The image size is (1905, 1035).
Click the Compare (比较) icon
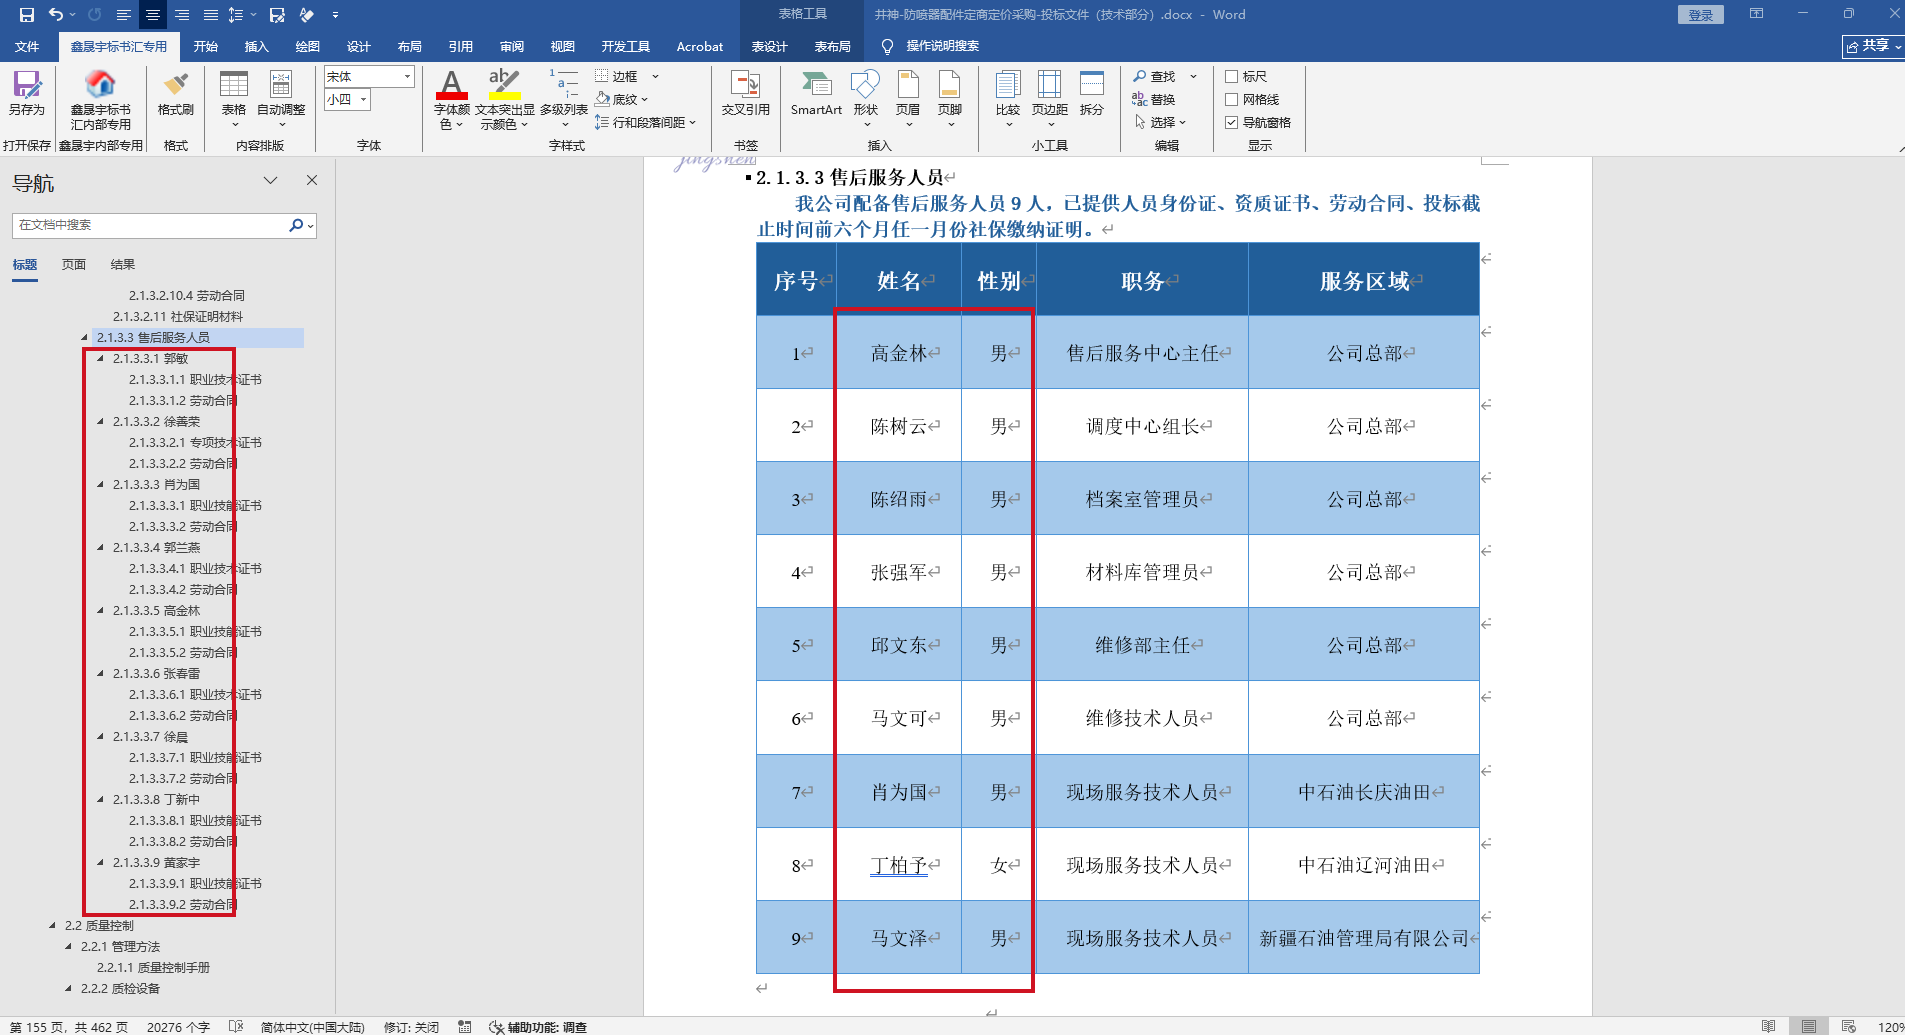click(1007, 93)
